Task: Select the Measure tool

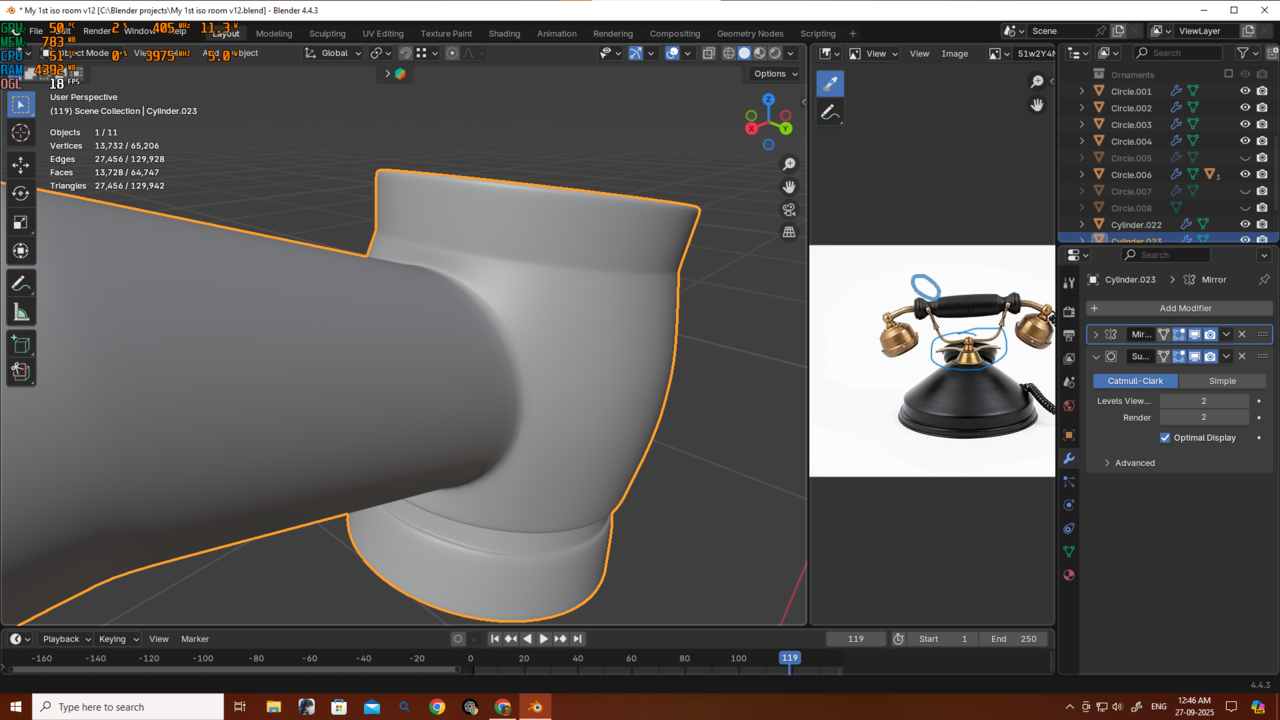Action: coord(20,314)
